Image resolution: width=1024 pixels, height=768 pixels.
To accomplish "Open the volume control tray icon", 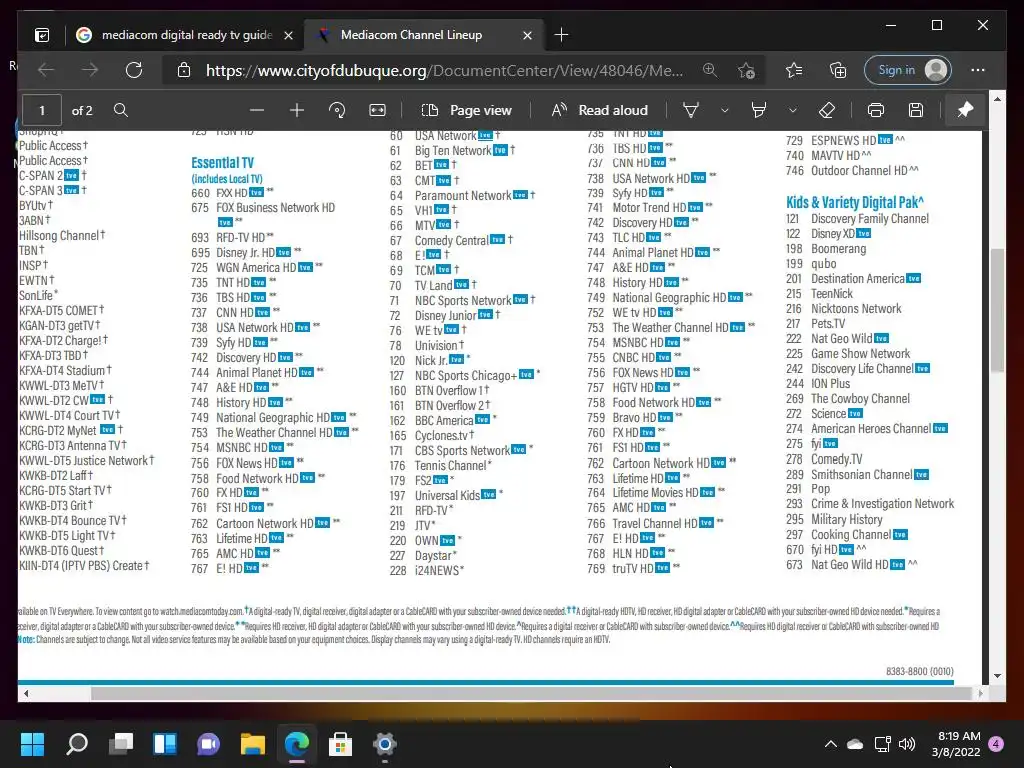I will [907, 744].
